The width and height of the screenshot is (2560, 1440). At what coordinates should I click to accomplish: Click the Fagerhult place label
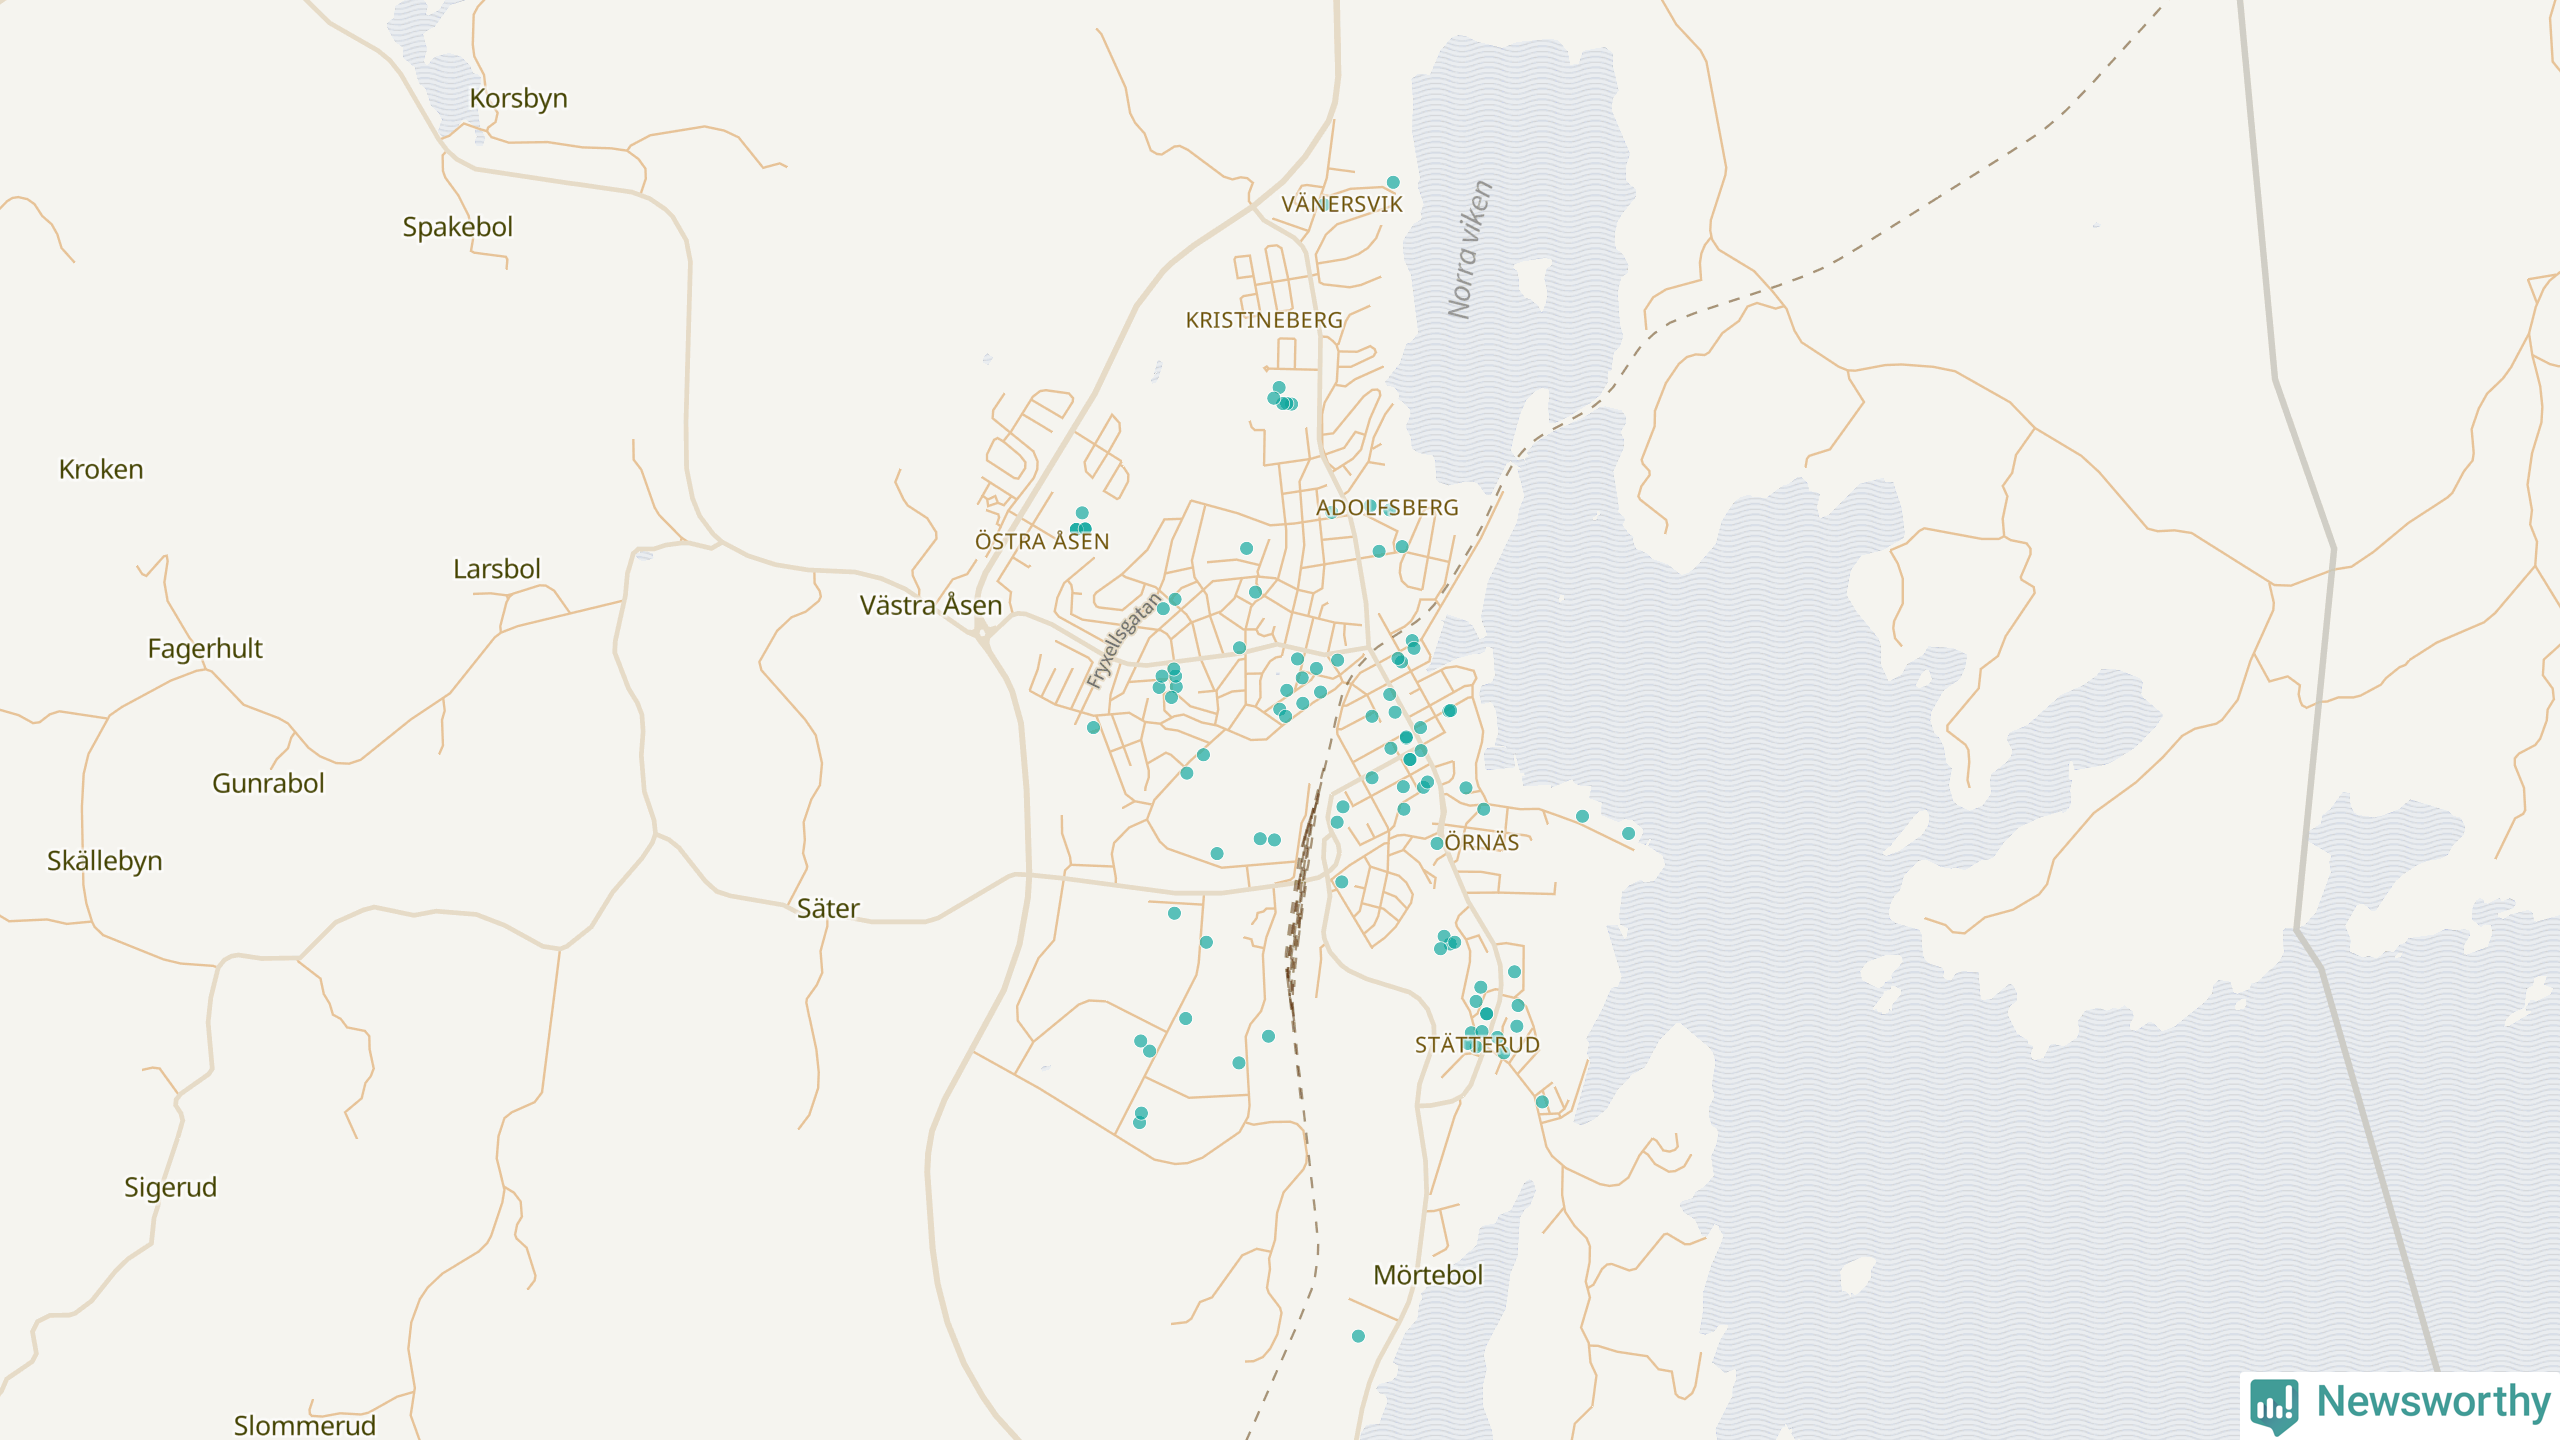205,649
